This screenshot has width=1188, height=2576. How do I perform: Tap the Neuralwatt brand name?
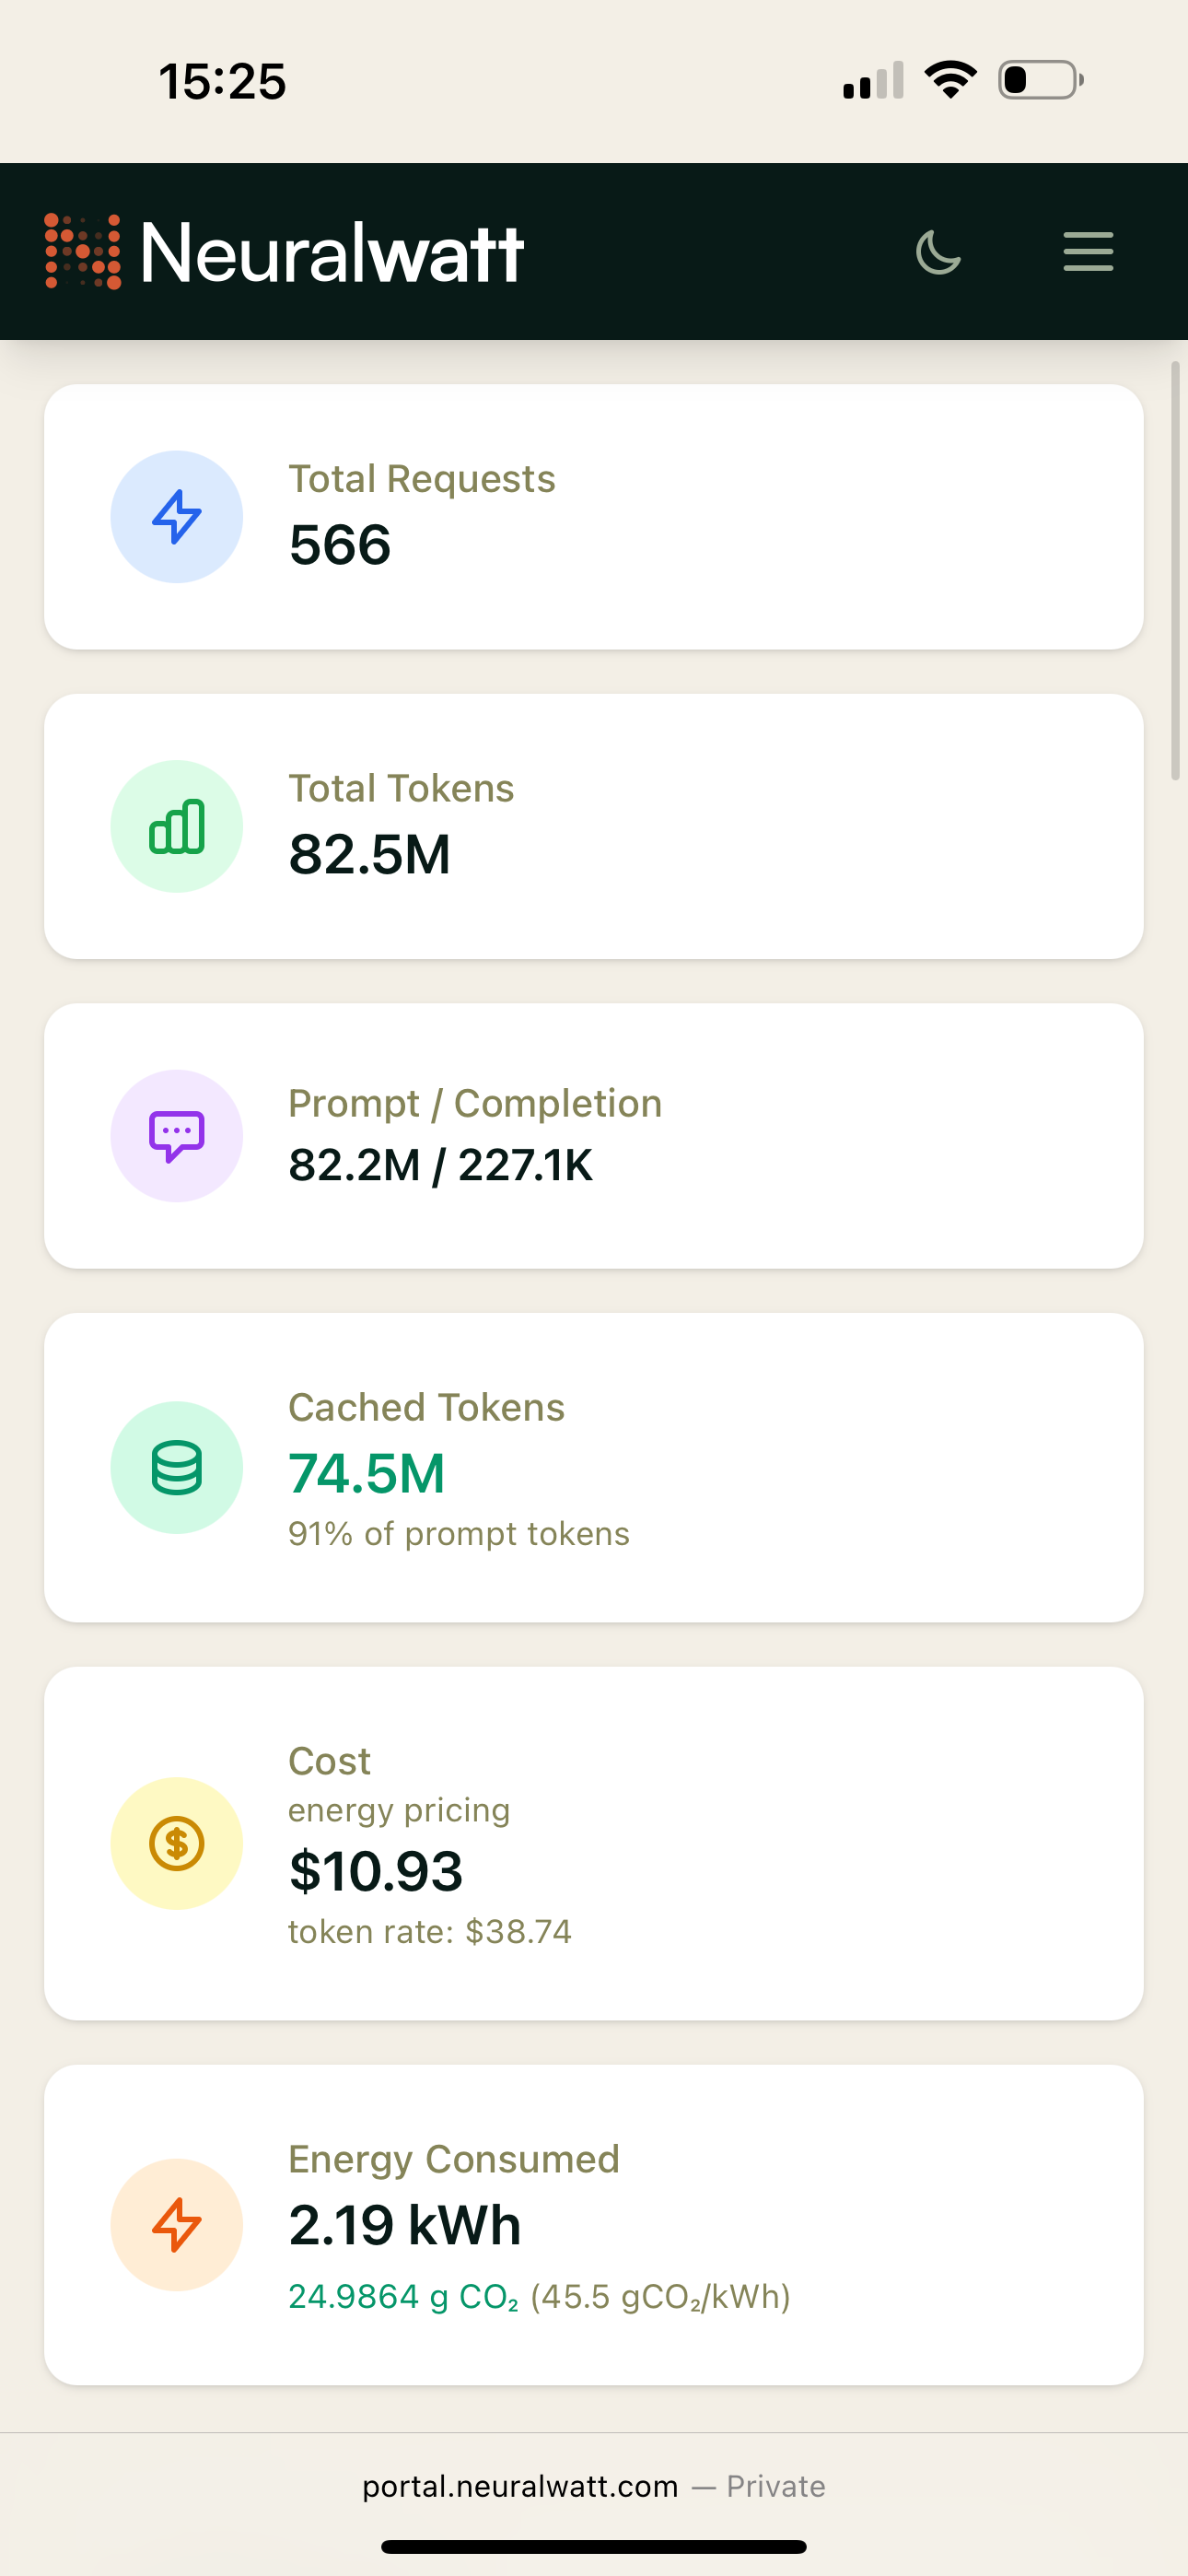[332, 253]
